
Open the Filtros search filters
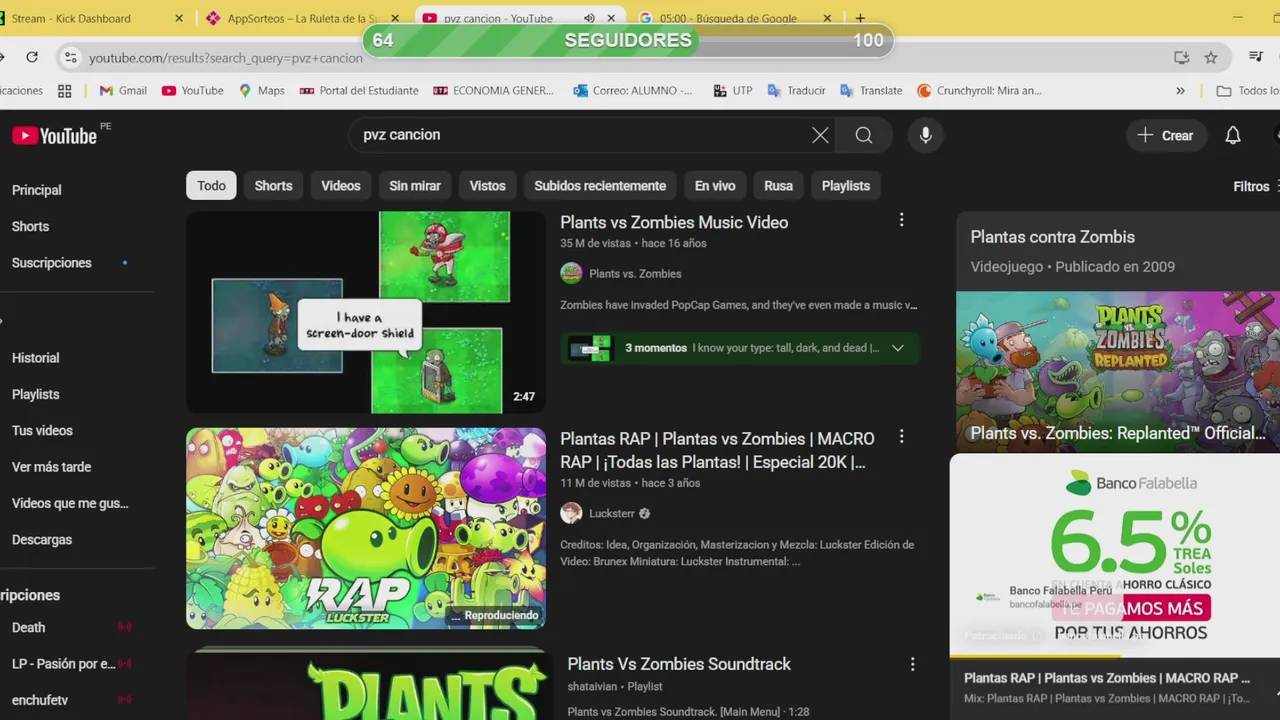tap(1256, 186)
